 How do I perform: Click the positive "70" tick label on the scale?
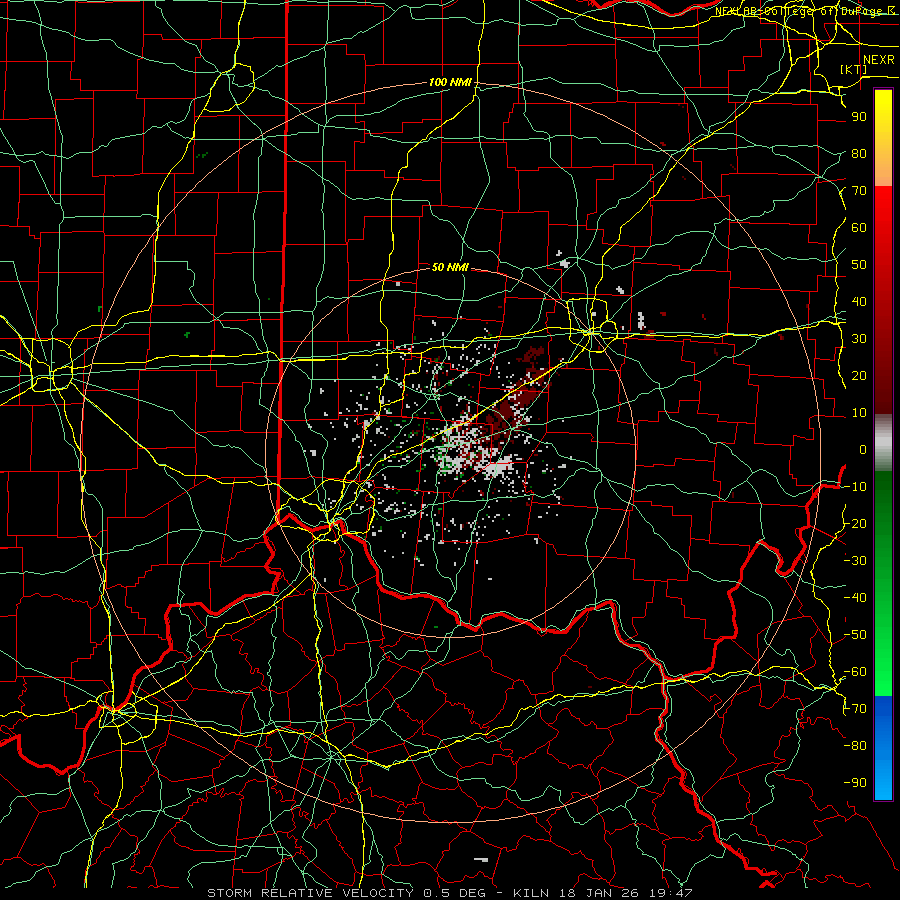point(859,191)
